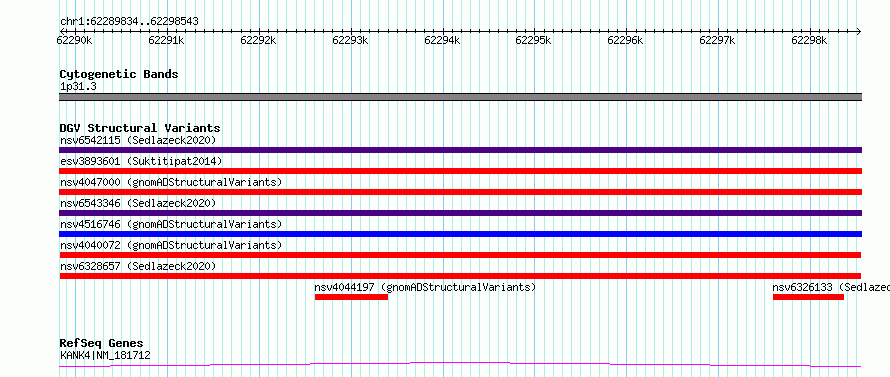Click the short red bar under nsv4044197
The width and height of the screenshot is (890, 377).
pyautogui.click(x=351, y=297)
